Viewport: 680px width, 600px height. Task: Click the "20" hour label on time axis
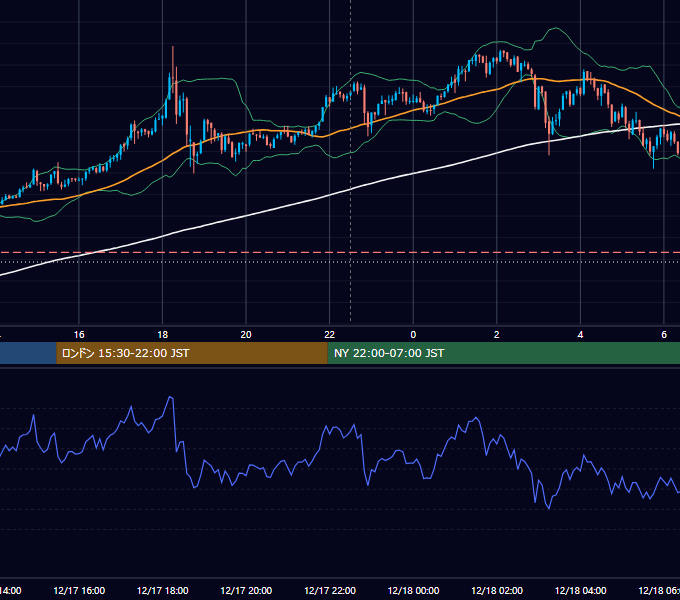tap(246, 334)
